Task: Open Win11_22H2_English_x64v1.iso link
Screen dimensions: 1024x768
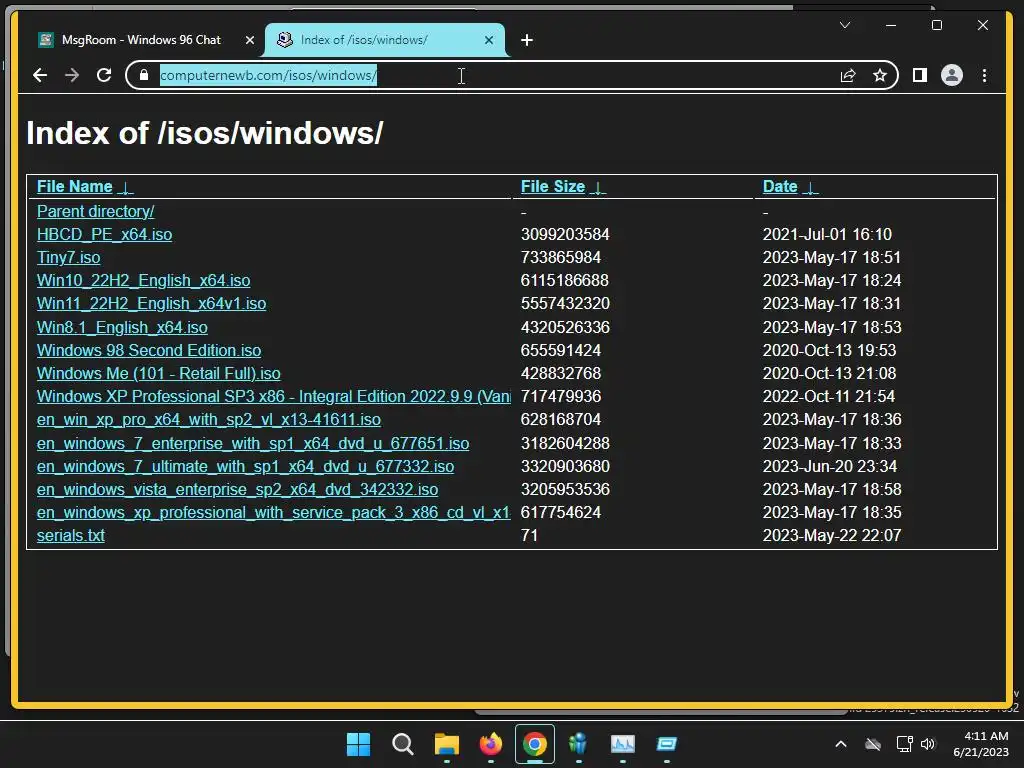Action: coord(152,304)
